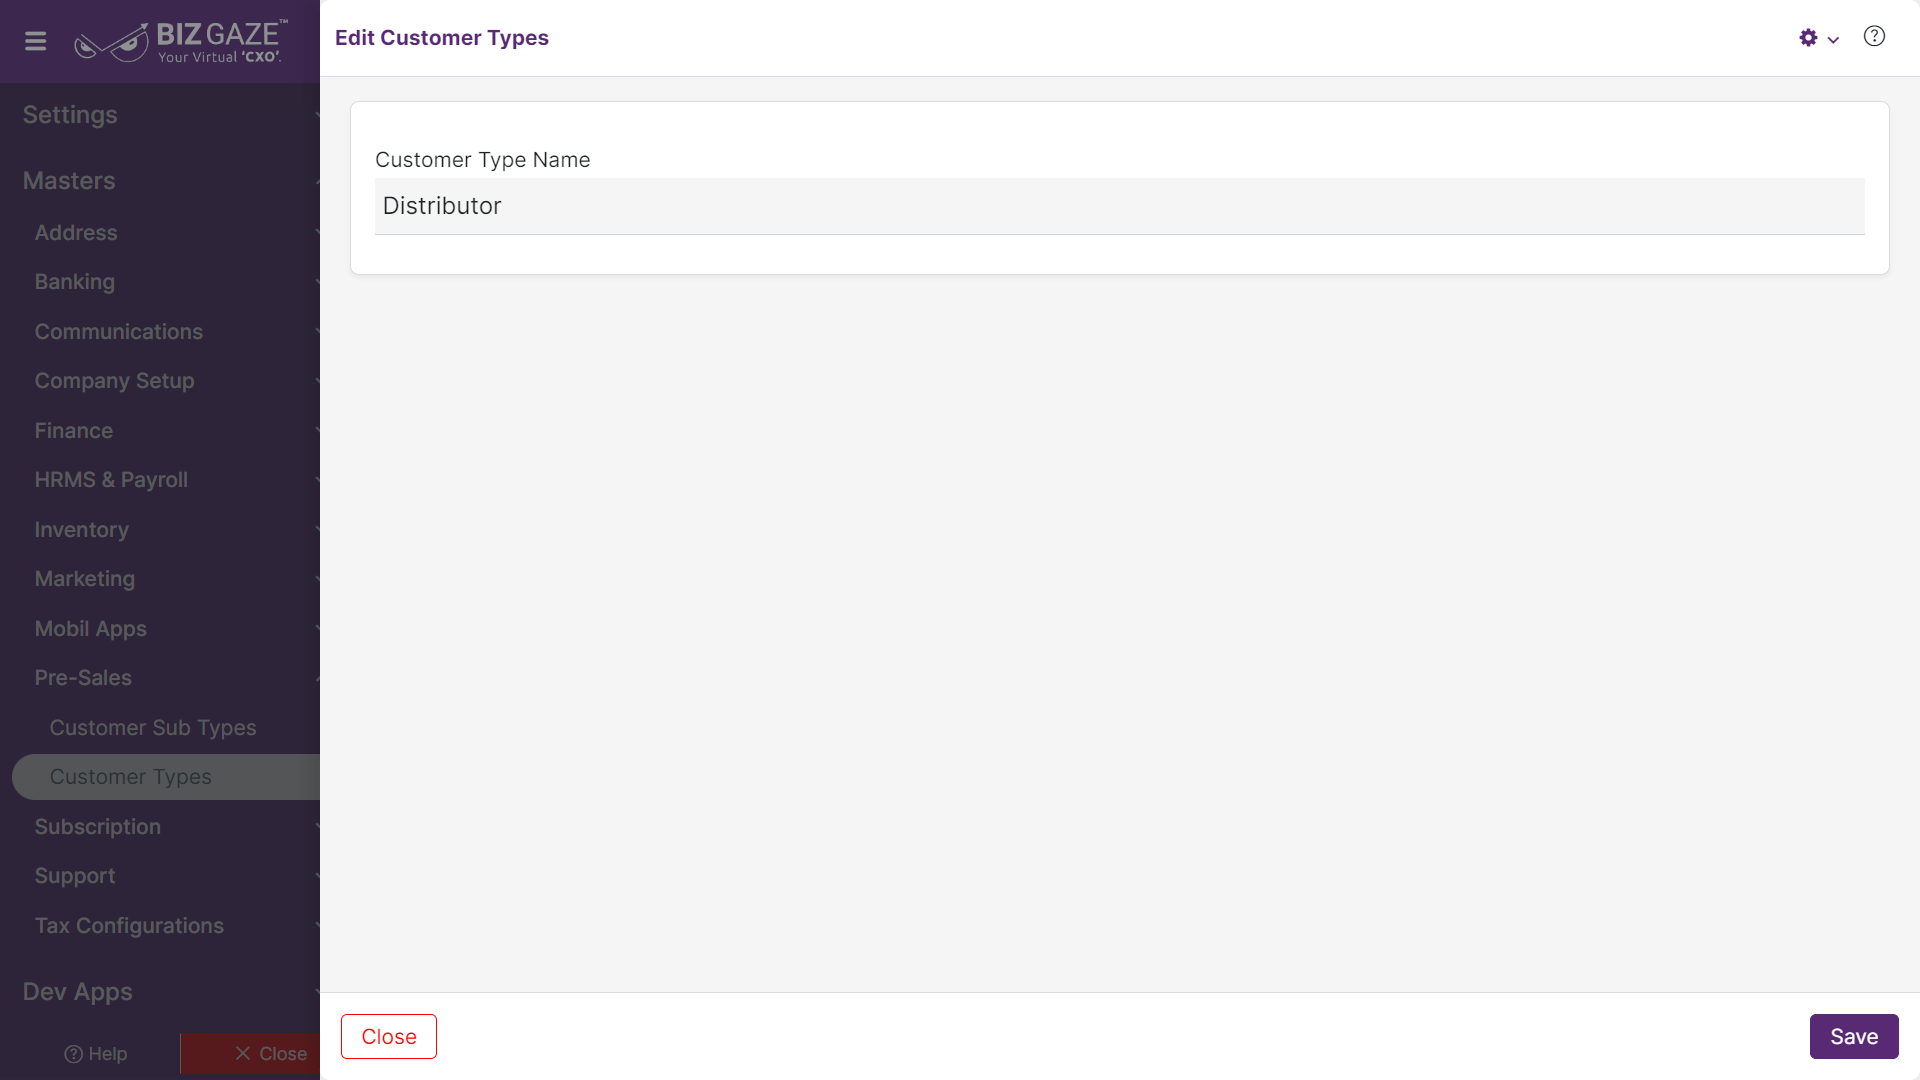Click the Edit Customer Types title
The height and width of the screenshot is (1080, 1920).
tap(442, 38)
